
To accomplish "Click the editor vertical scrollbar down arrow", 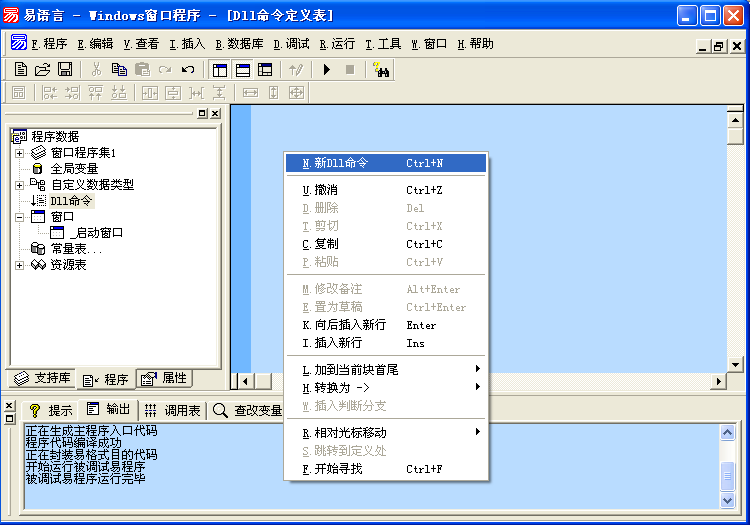I will (x=735, y=365).
